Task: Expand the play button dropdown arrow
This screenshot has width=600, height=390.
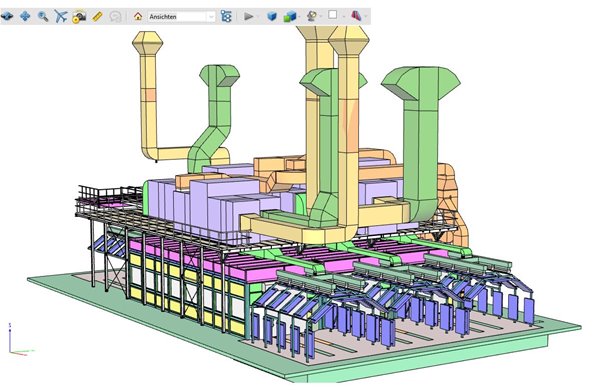Action: (x=258, y=17)
